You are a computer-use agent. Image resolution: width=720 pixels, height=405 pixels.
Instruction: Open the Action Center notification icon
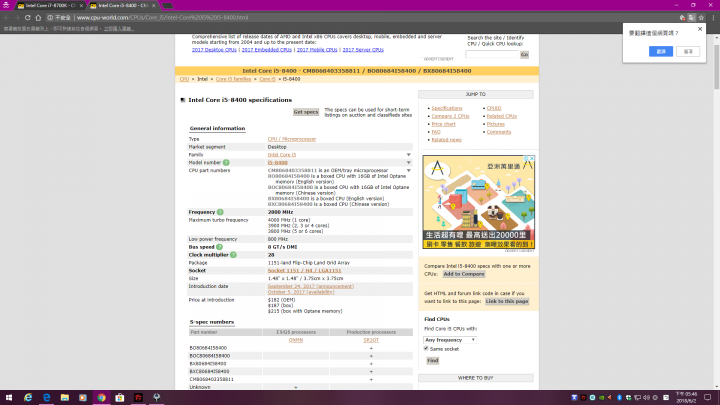[708, 398]
